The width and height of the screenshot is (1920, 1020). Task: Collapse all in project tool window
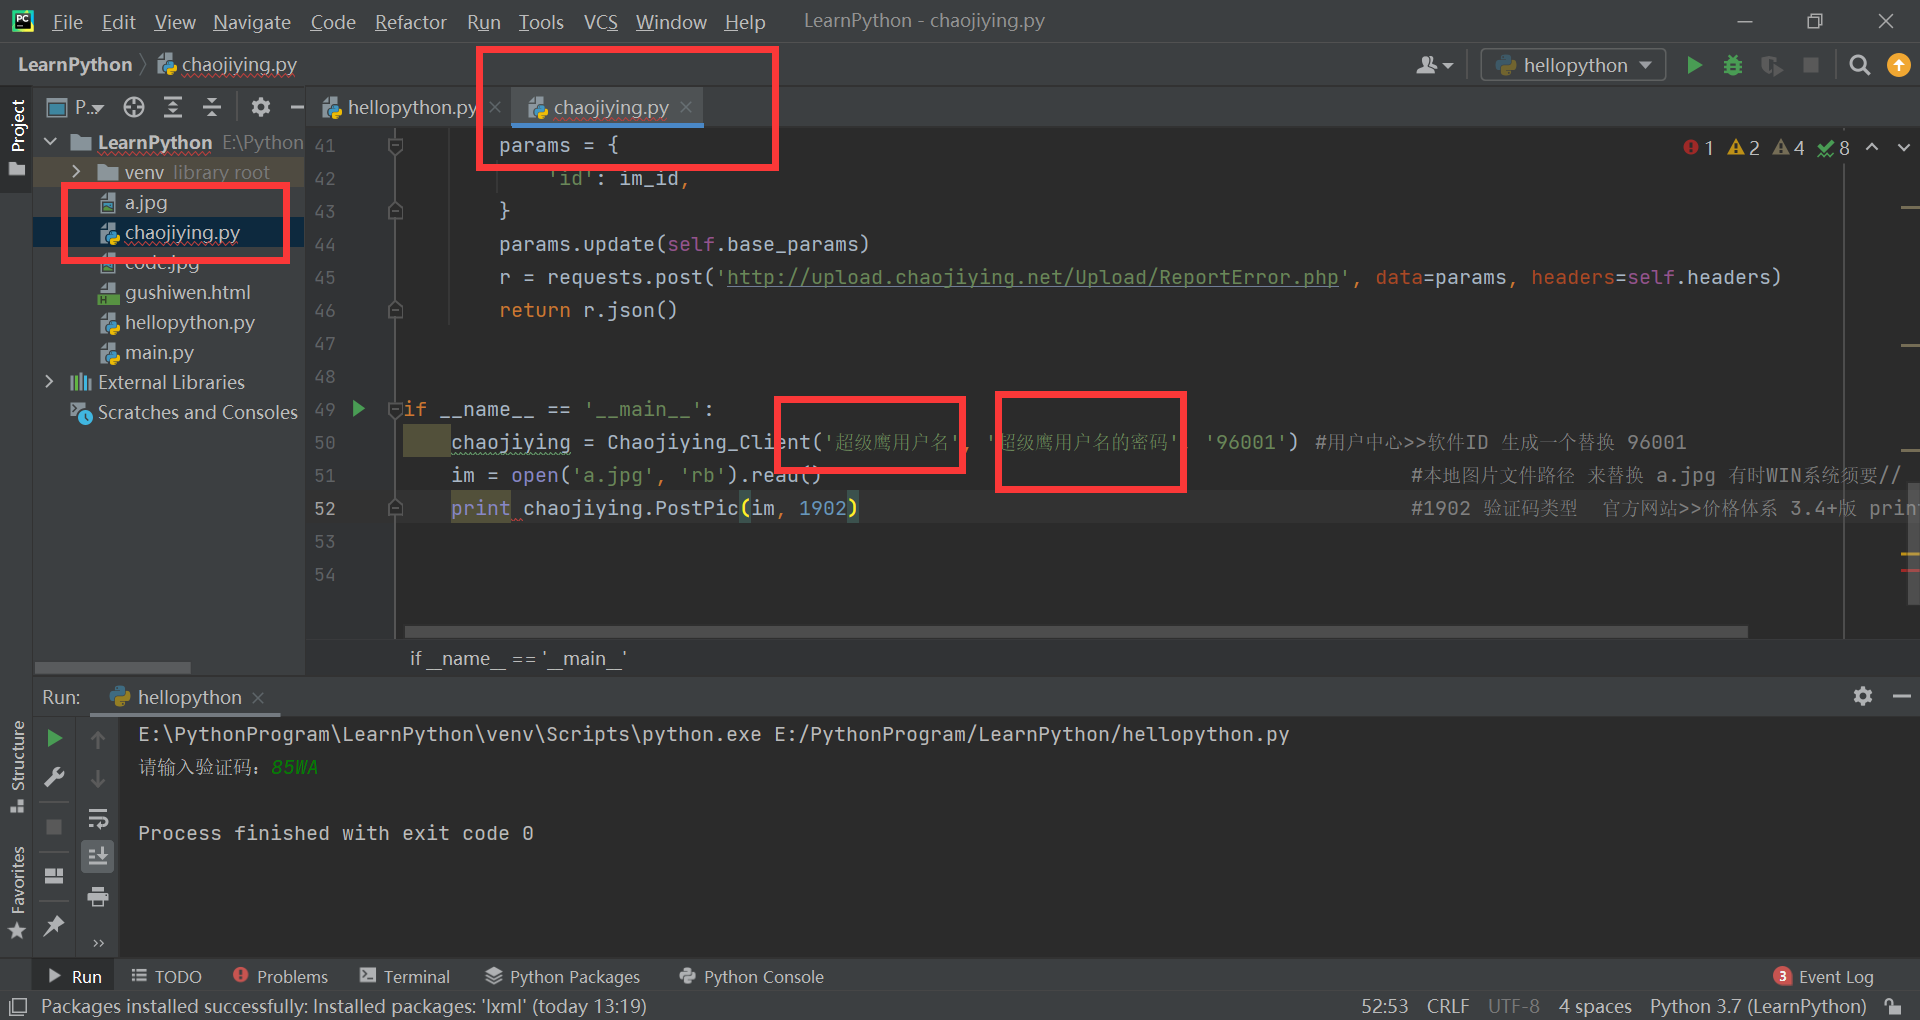pyautogui.click(x=212, y=107)
